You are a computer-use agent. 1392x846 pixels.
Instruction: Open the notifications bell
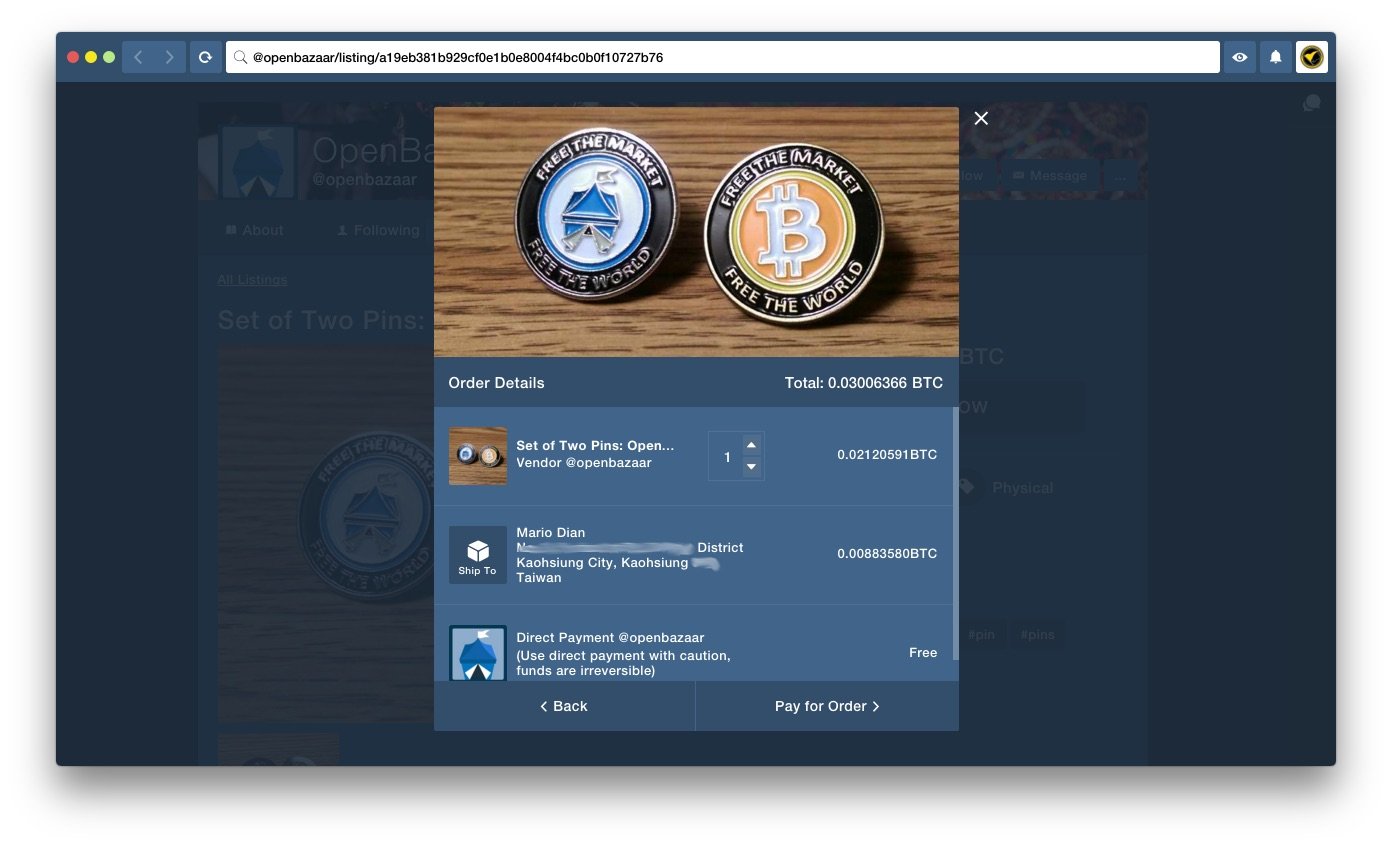pyautogui.click(x=1276, y=57)
